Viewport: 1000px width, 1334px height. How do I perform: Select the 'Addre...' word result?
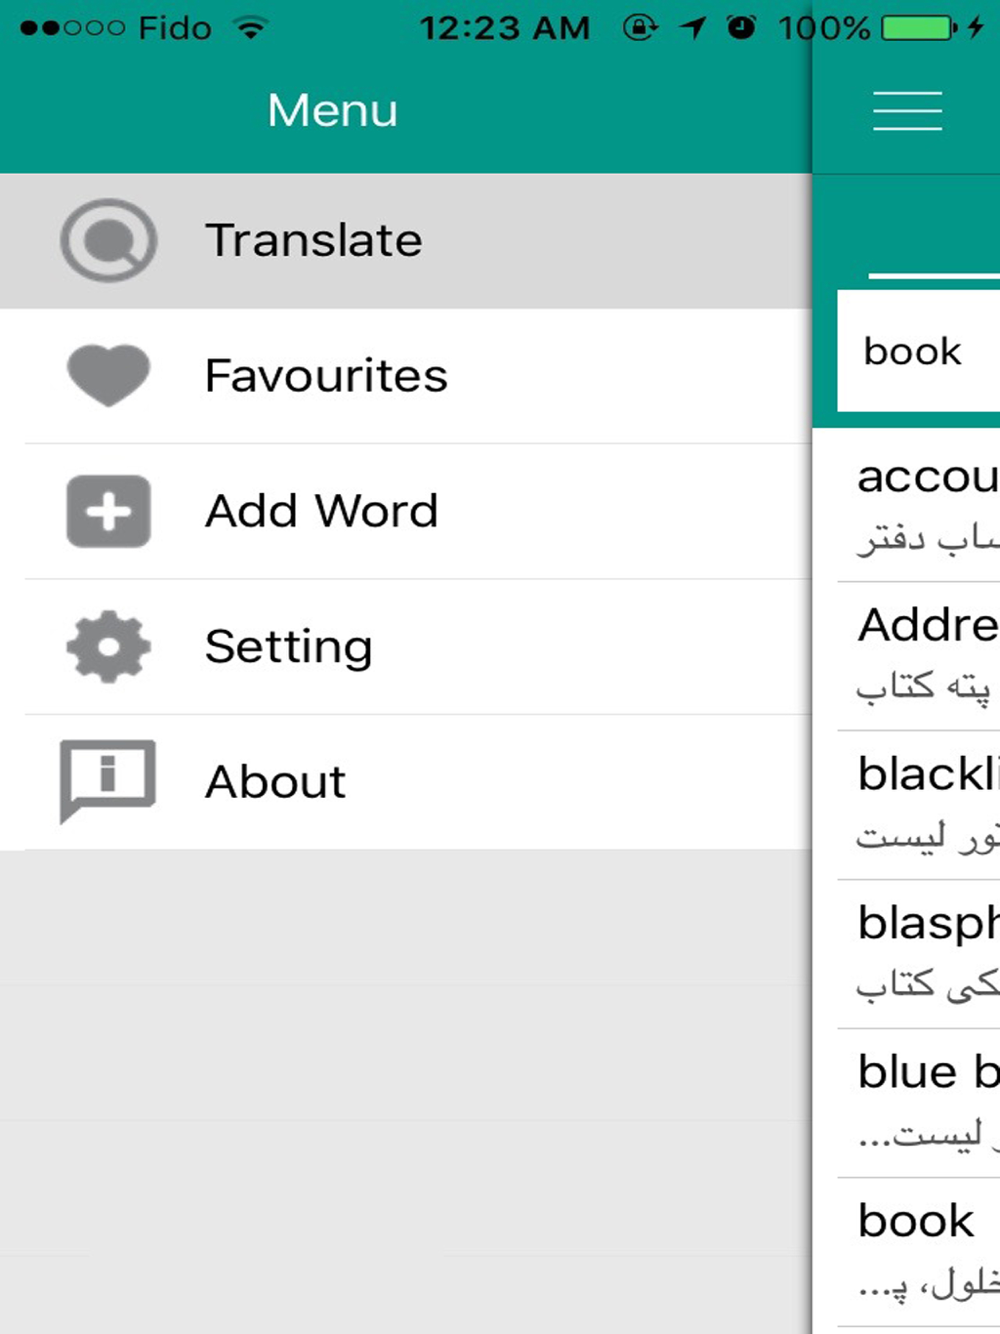point(918,656)
